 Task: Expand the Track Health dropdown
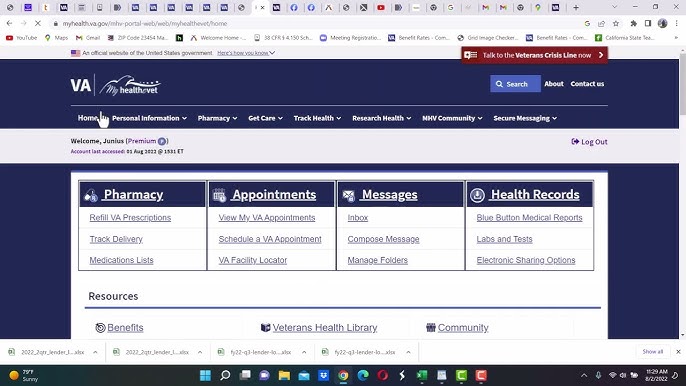click(317, 118)
